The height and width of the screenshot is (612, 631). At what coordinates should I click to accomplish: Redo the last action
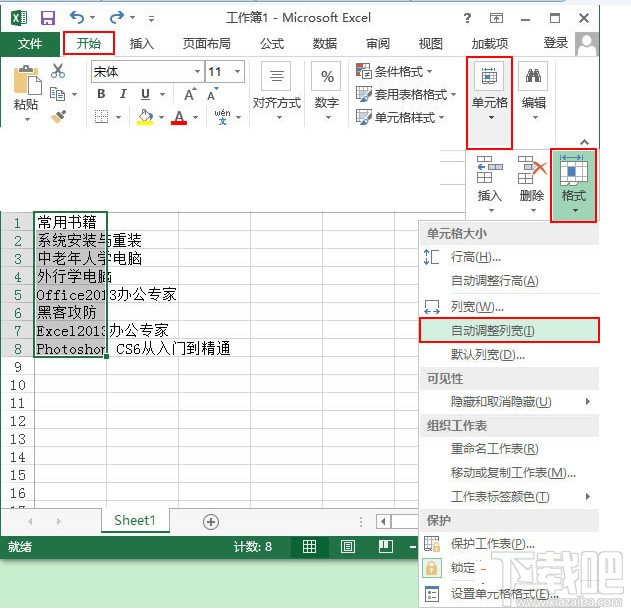pos(117,18)
